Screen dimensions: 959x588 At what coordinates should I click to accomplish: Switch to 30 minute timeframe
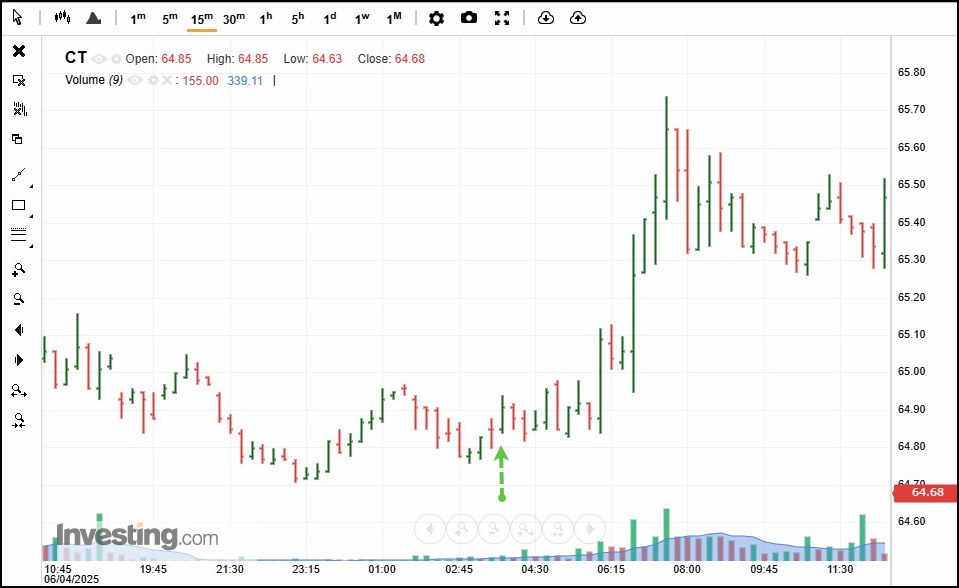(234, 18)
